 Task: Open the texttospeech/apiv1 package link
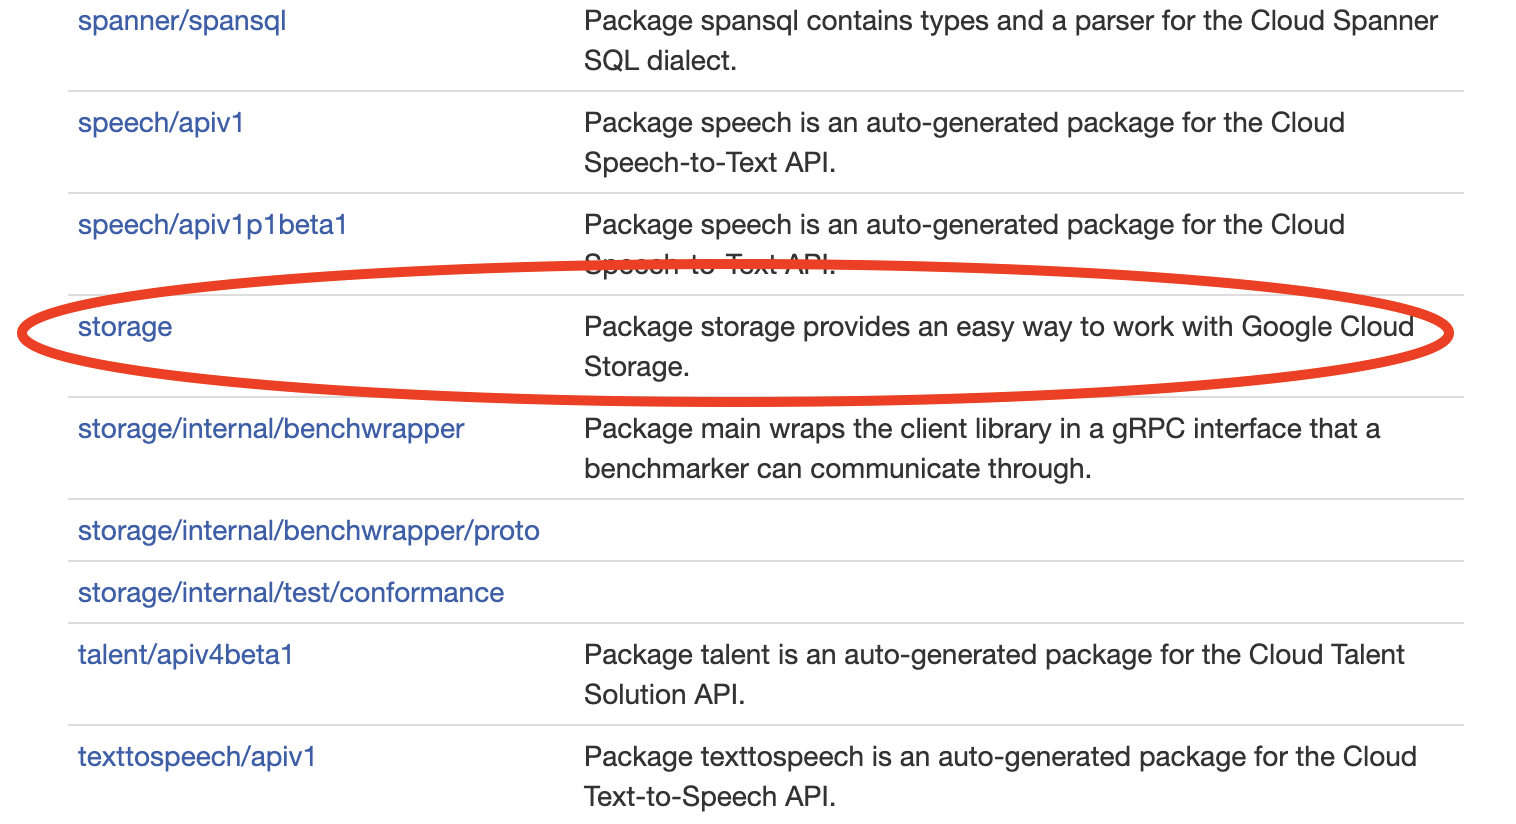click(196, 757)
